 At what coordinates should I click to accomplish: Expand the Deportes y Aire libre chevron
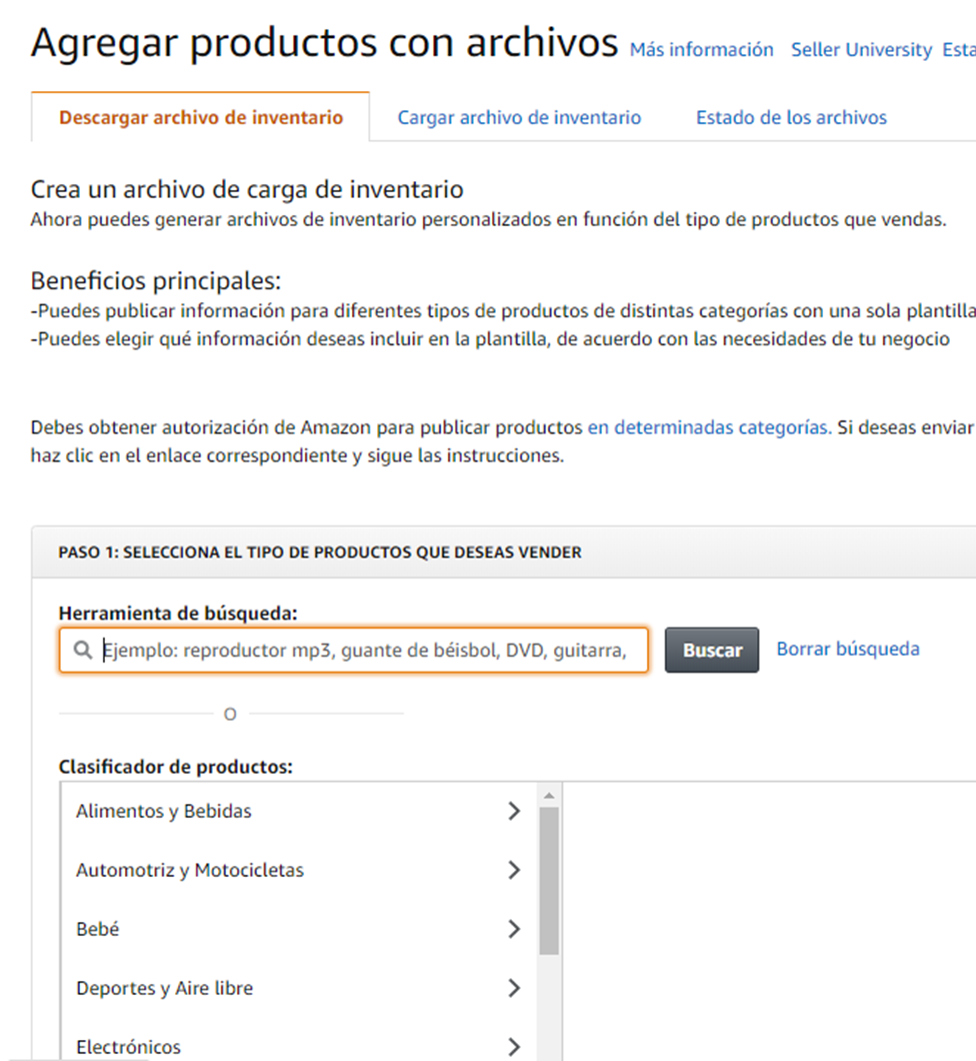coord(514,988)
